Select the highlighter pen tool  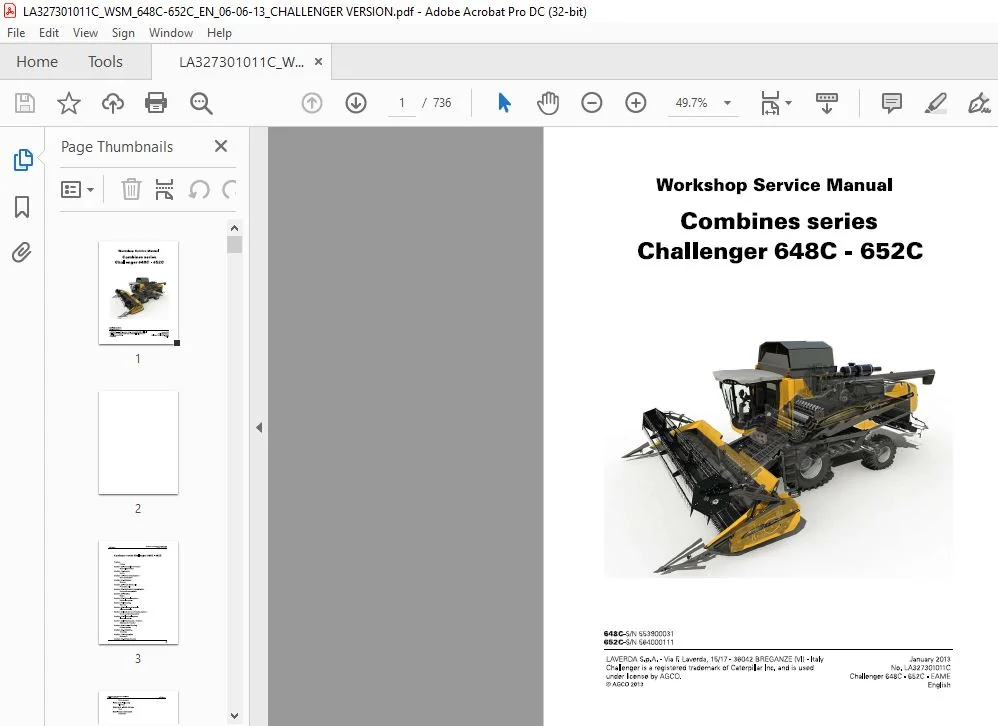click(x=936, y=103)
